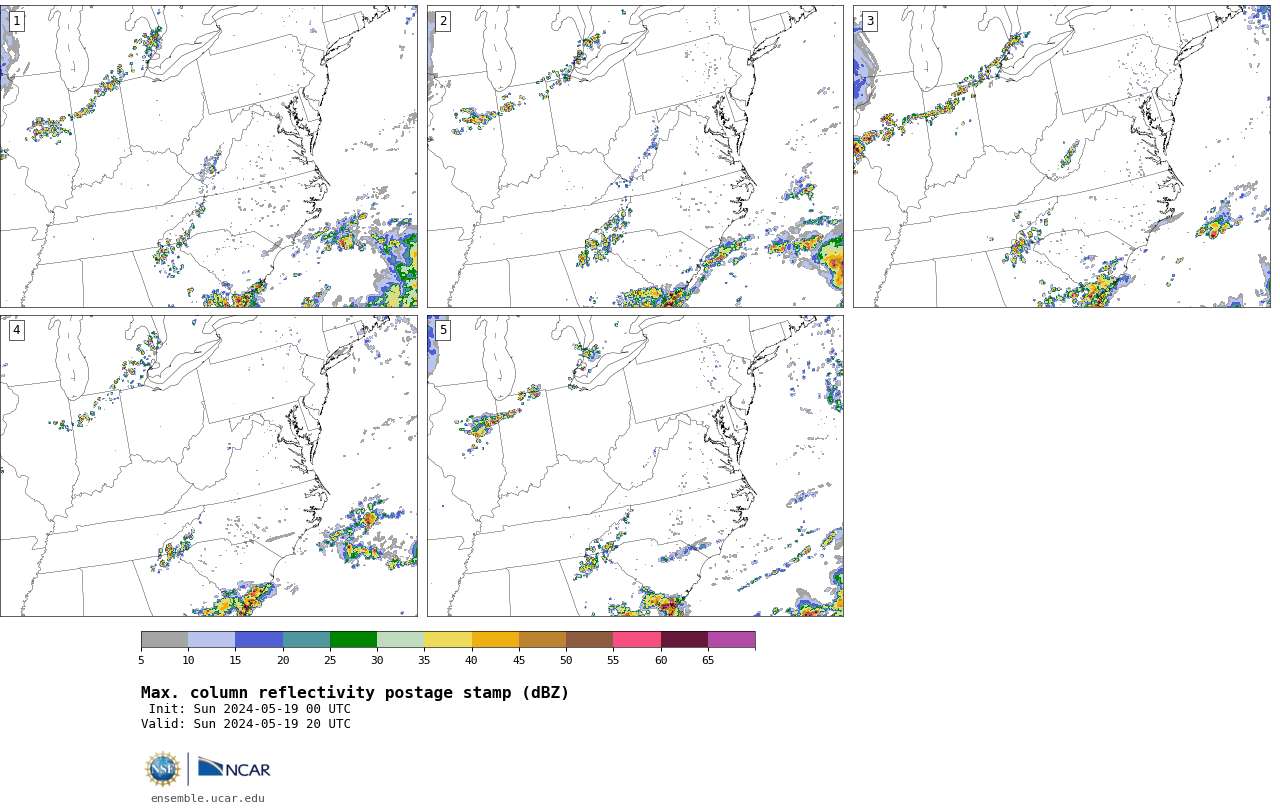Select the blue 15-20 dBZ swatch

pyautogui.click(x=259, y=640)
